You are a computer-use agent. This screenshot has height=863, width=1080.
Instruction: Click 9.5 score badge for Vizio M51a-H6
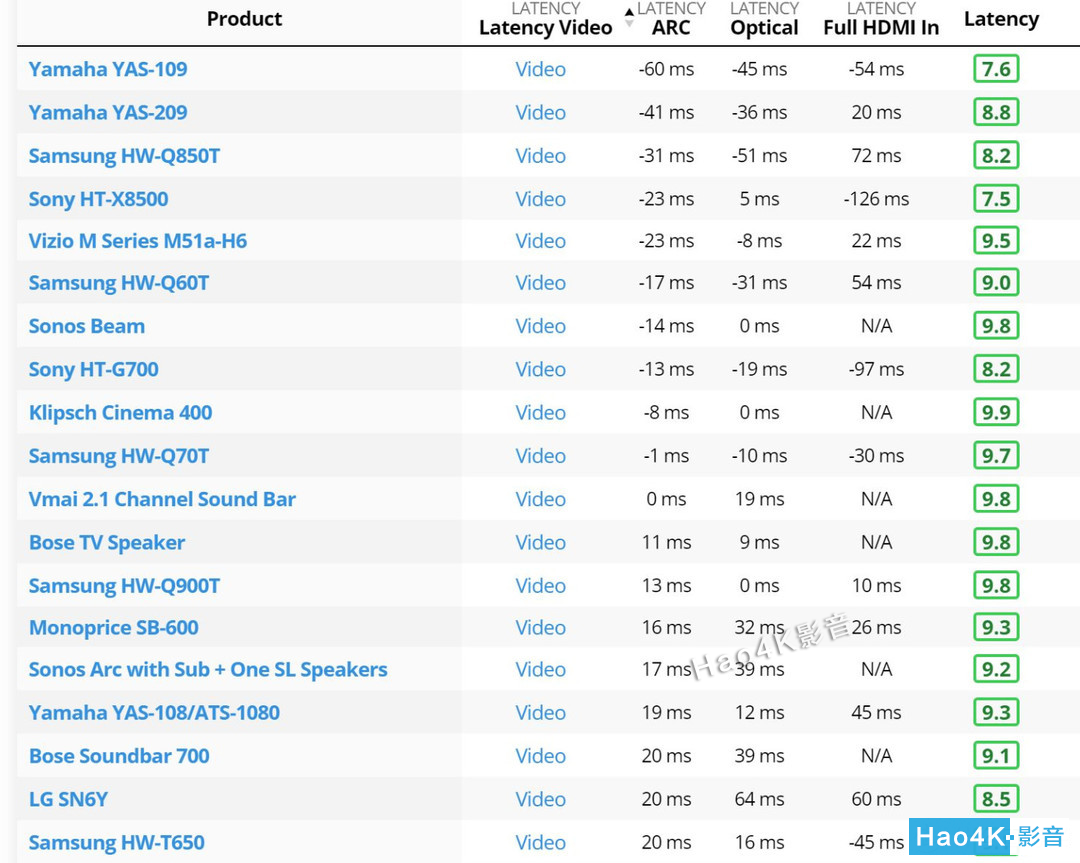[x=996, y=241]
